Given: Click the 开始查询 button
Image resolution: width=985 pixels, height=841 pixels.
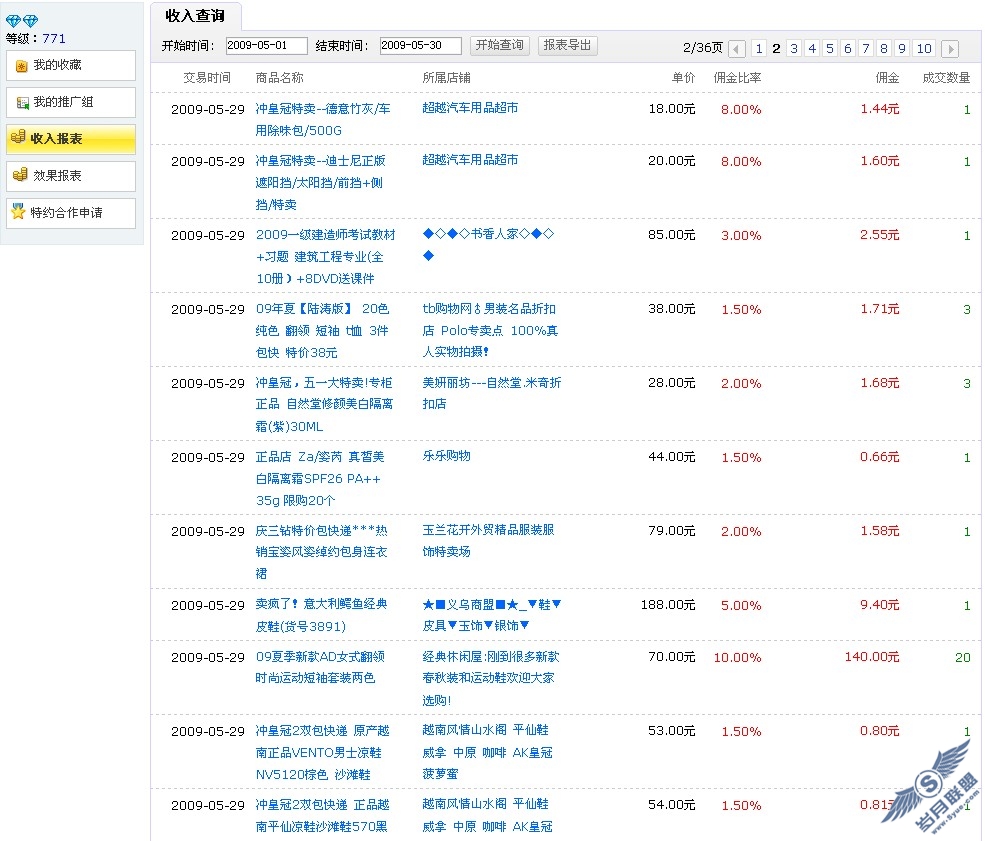Looking at the screenshot, I should pos(500,46).
